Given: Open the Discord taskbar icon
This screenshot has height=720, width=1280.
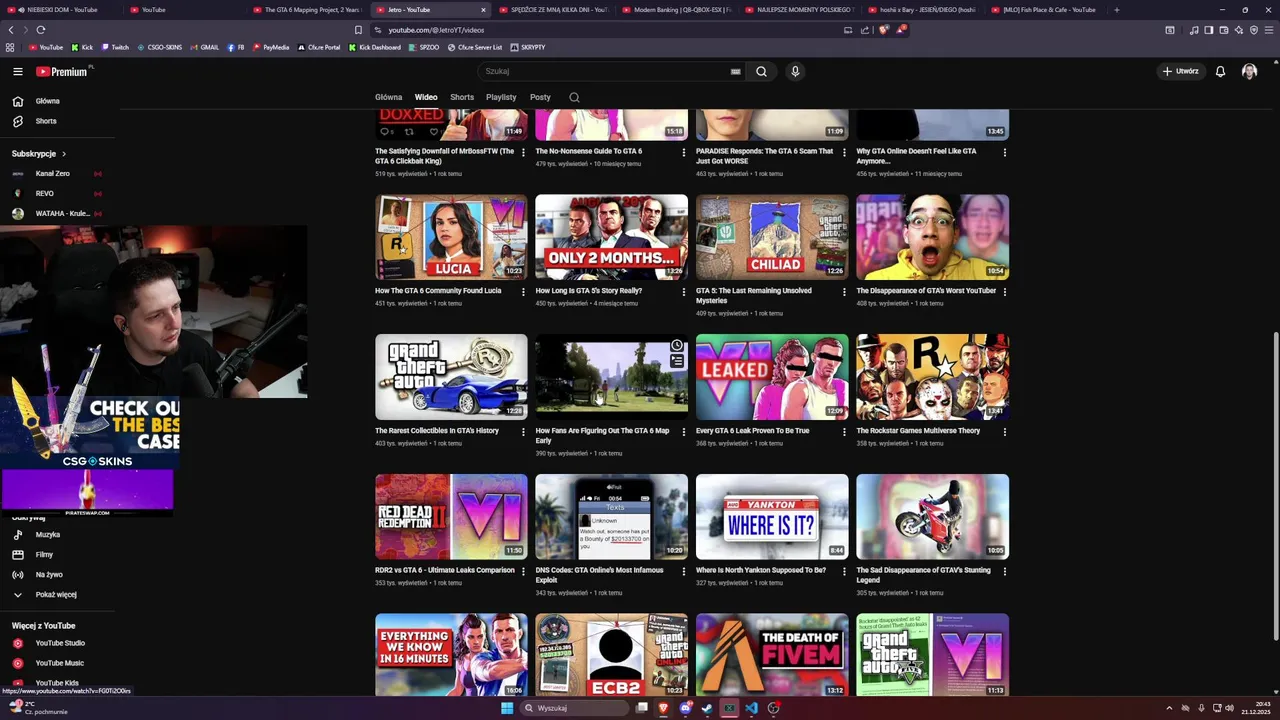Looking at the screenshot, I should tap(686, 708).
